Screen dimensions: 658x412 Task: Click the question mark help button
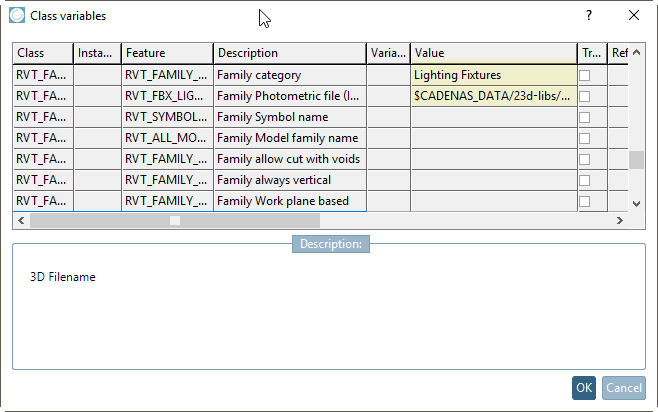pos(589,16)
